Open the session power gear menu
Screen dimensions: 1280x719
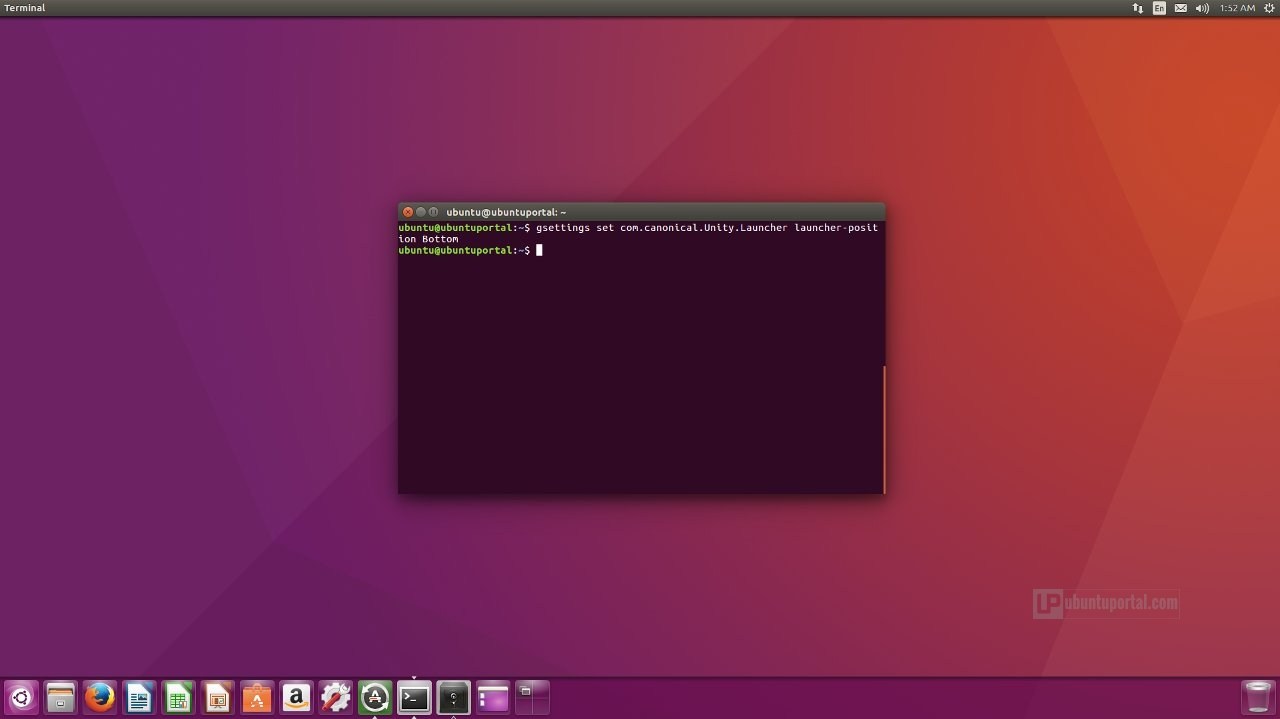pos(1269,8)
